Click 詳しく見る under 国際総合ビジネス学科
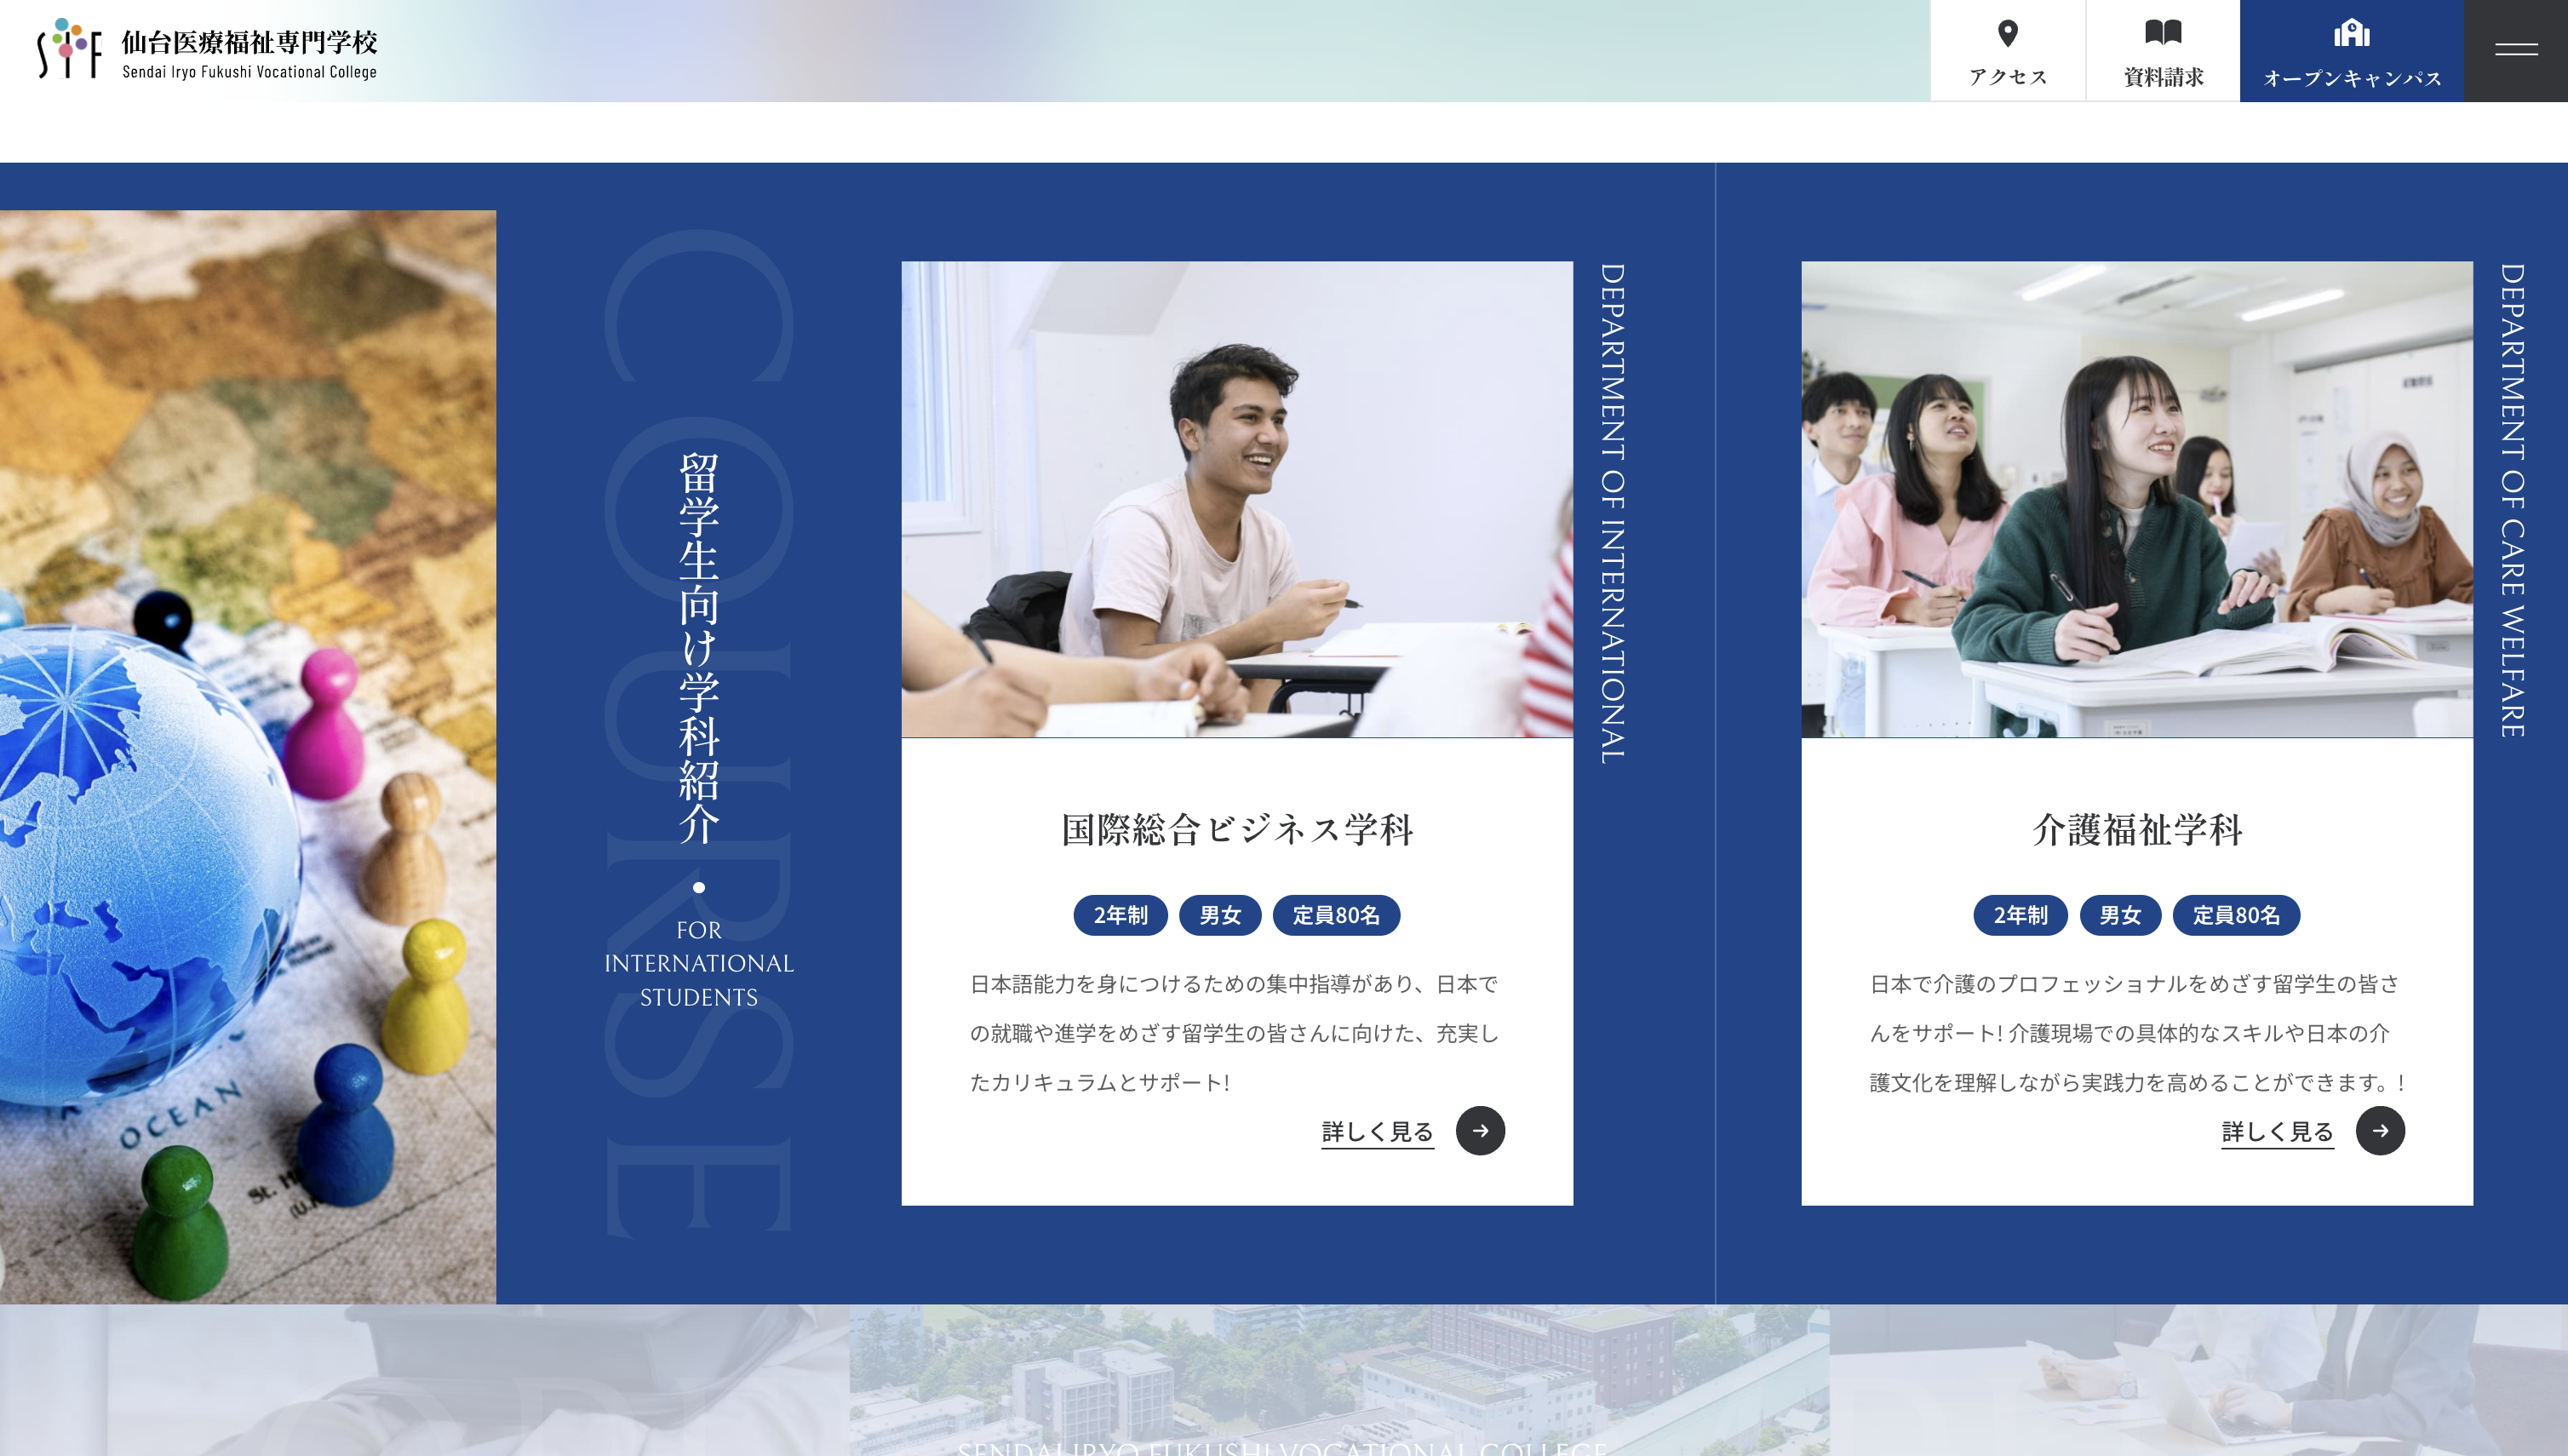Viewport: 2568px width, 1456px height. pyautogui.click(x=1377, y=1132)
